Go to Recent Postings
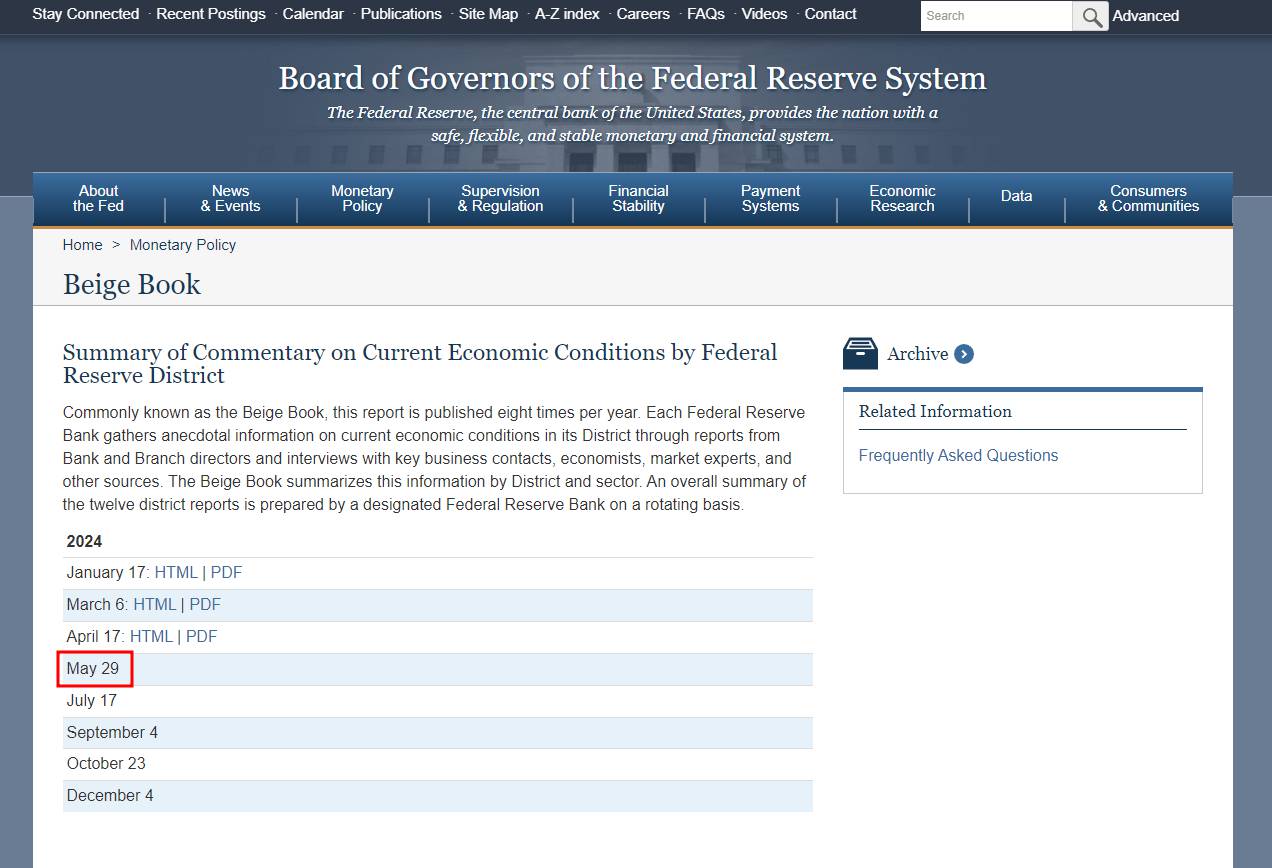 [x=211, y=14]
